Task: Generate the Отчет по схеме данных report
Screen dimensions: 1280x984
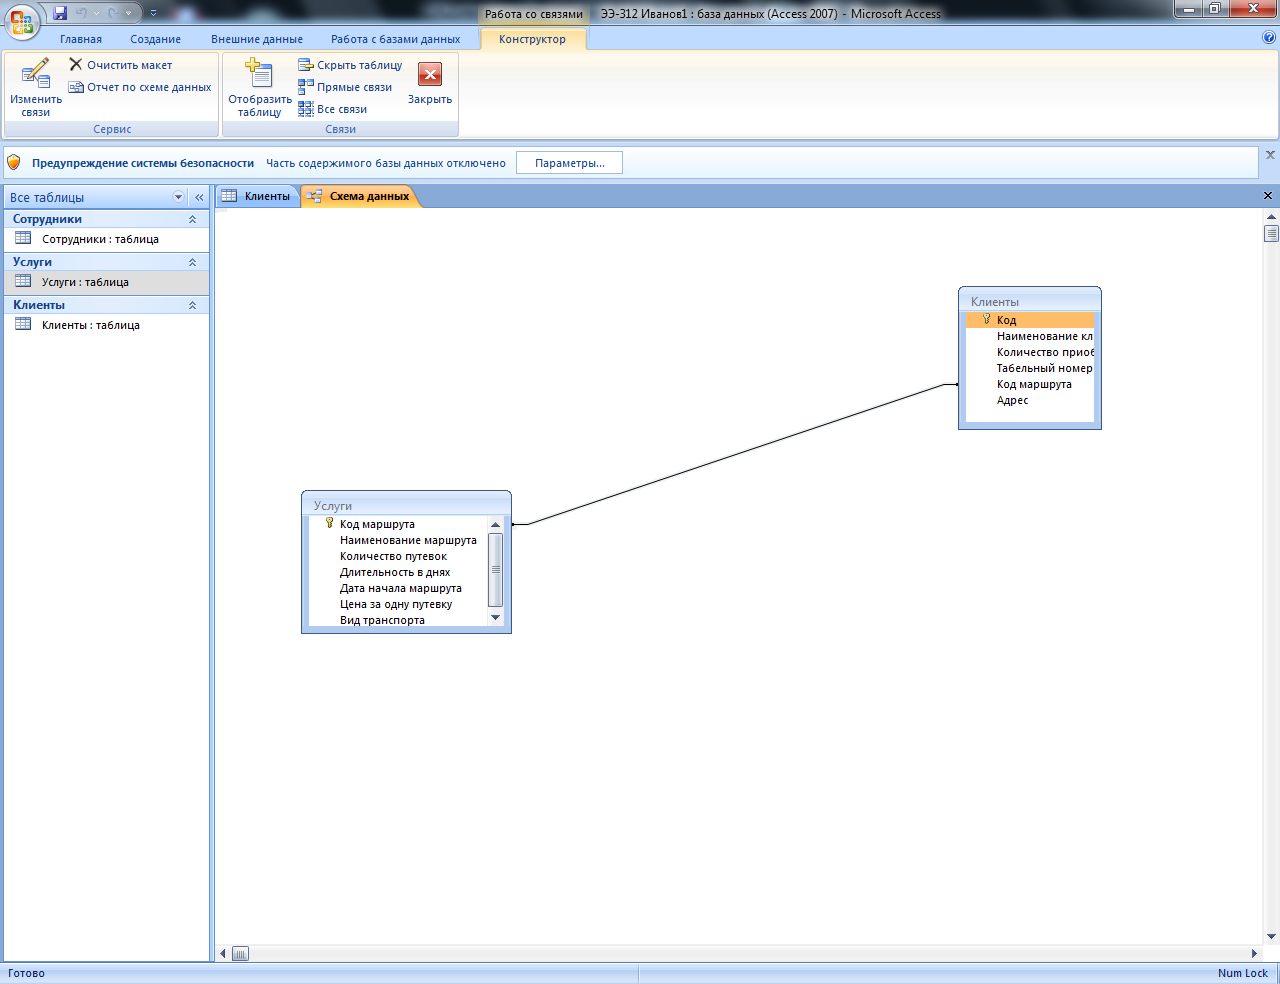Action: pos(140,87)
